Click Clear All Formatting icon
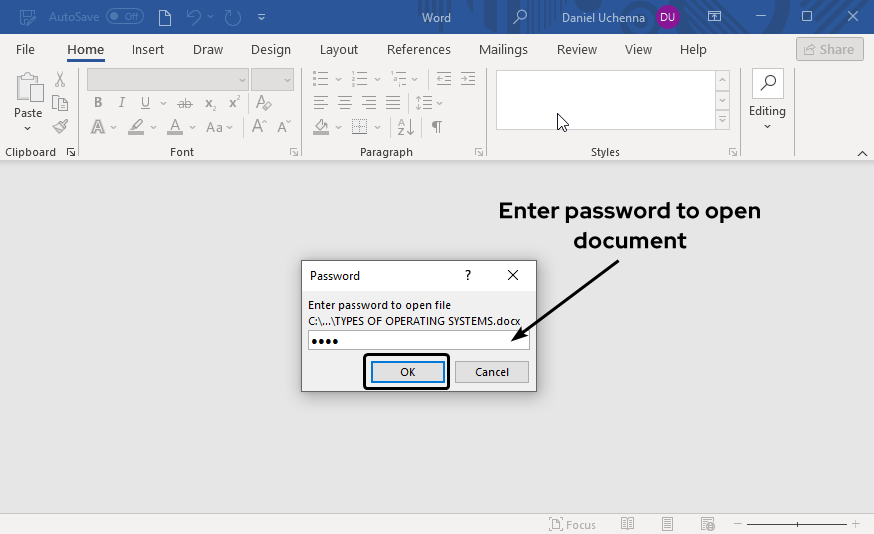The width and height of the screenshot is (874, 534). click(263, 103)
